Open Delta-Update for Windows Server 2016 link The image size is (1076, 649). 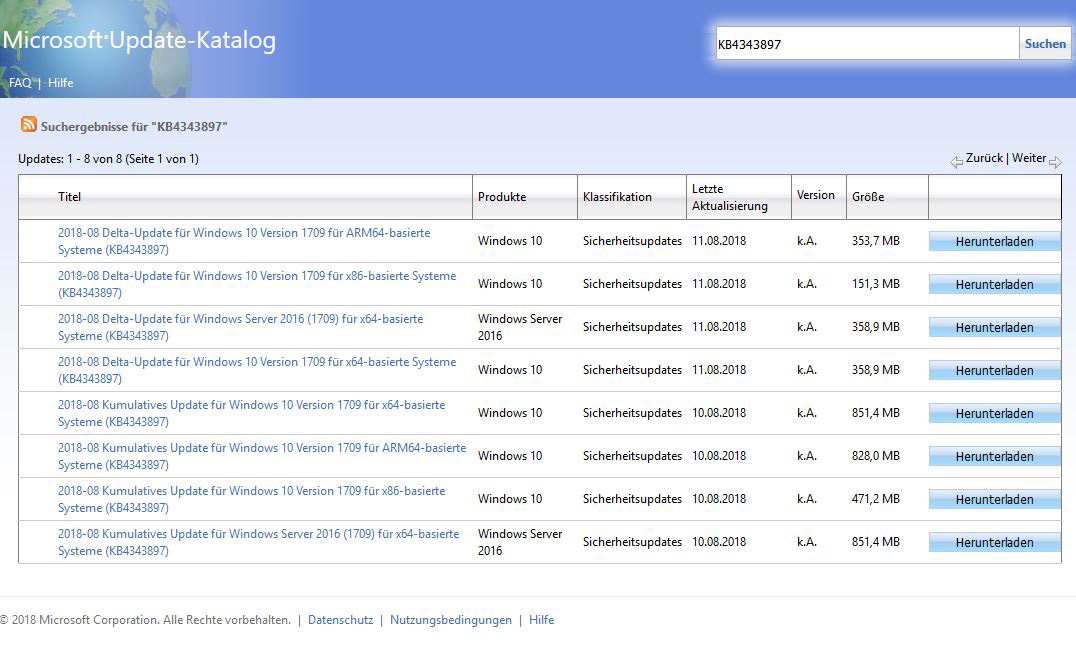[x=240, y=319]
